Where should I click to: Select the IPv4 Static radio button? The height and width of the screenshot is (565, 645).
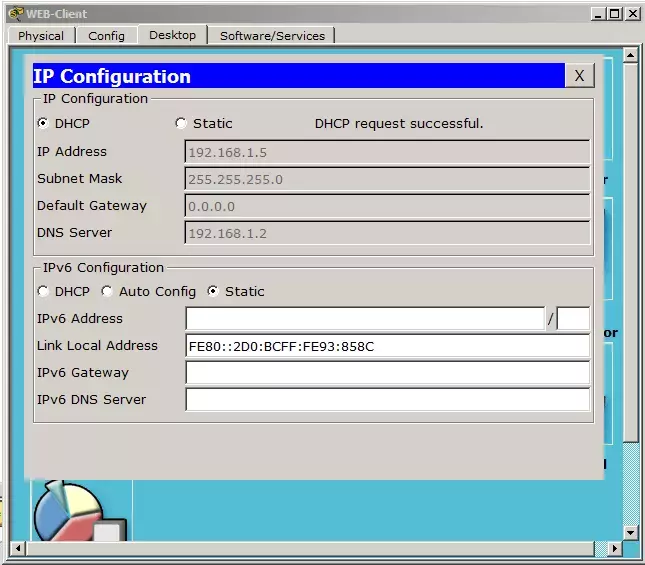[x=181, y=123]
